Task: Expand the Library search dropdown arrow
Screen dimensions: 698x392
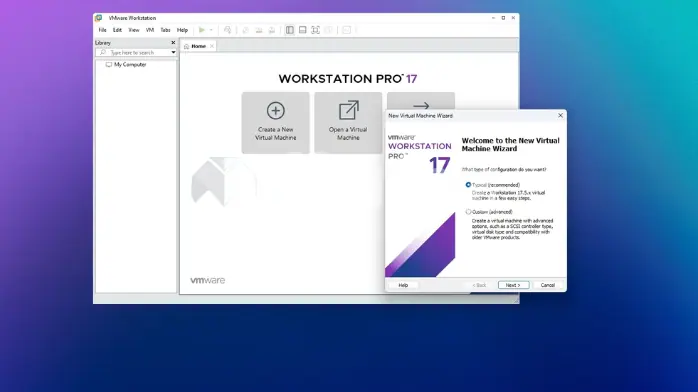Action: (x=173, y=53)
